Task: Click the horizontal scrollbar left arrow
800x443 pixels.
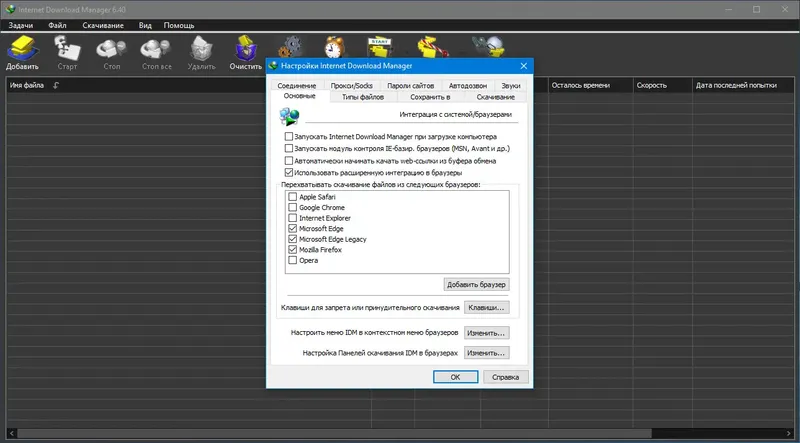Action: pyautogui.click(x=12, y=433)
